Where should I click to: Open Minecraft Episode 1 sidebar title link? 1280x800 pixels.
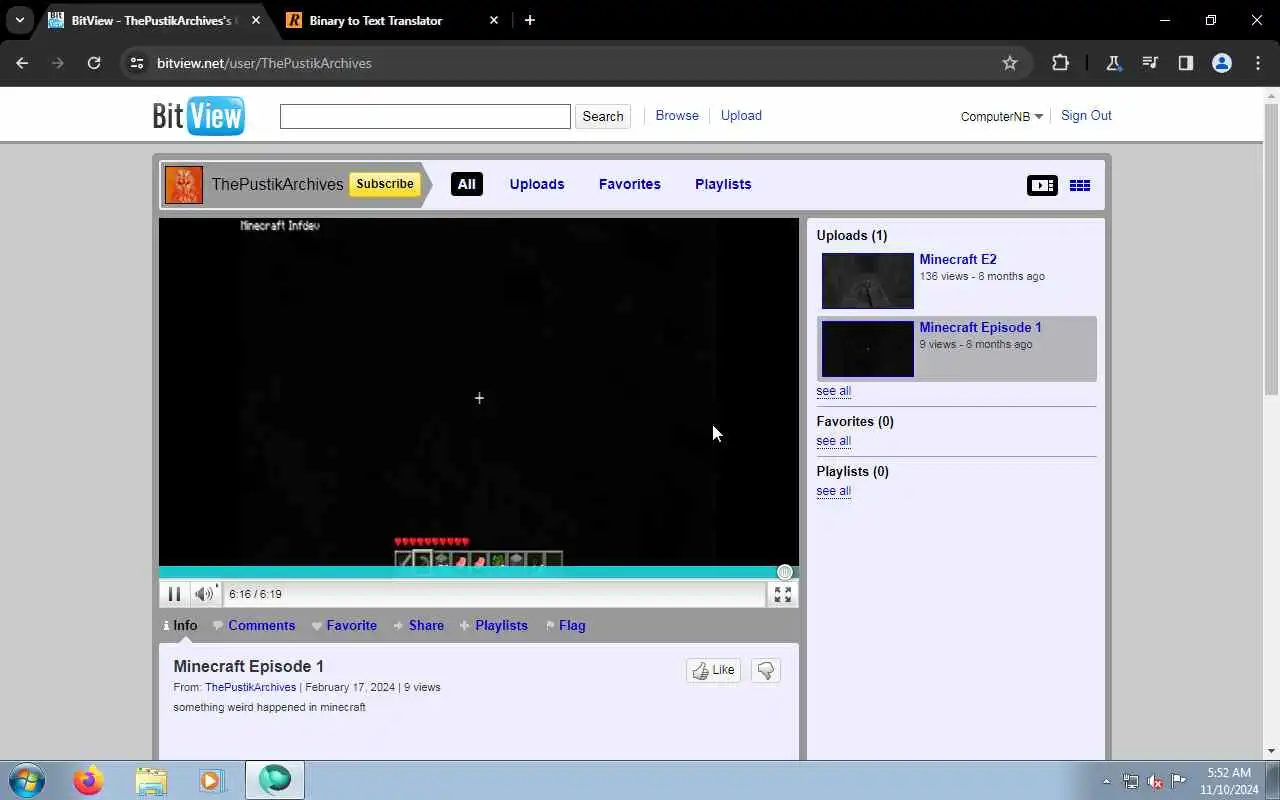980,327
